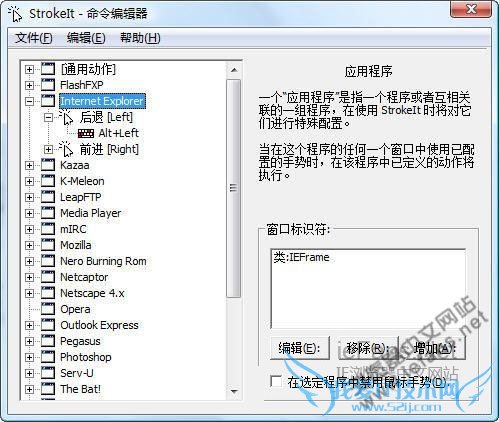This screenshot has height=422, width=499.
Task: Click the K-Meleon application window icon
Action: (x=48, y=181)
